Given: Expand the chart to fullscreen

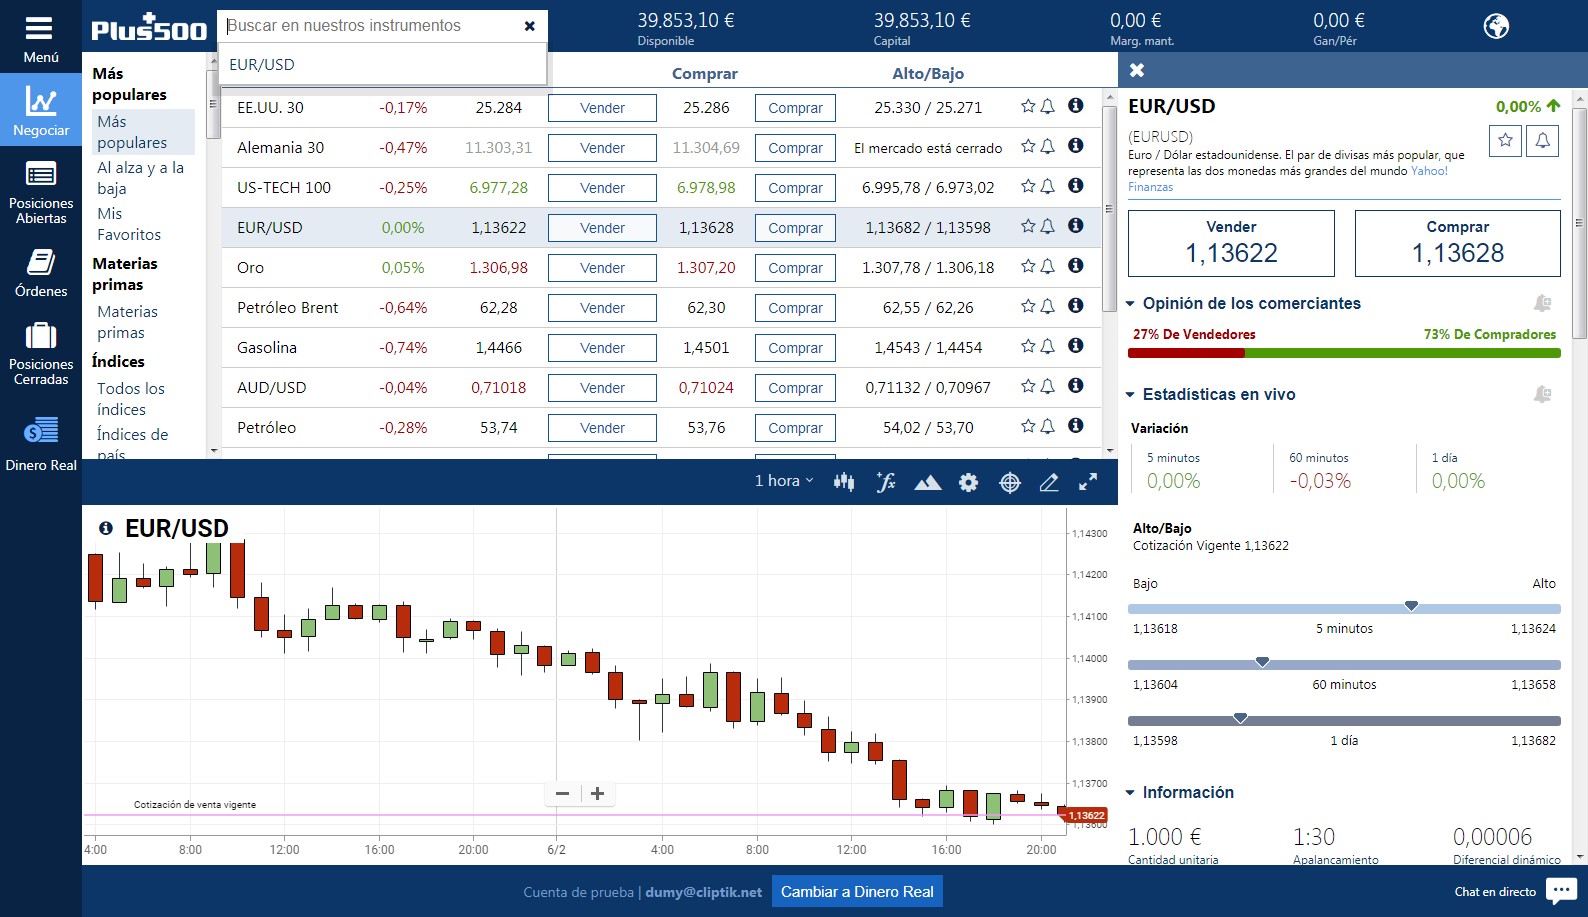Looking at the screenshot, I should [x=1088, y=482].
